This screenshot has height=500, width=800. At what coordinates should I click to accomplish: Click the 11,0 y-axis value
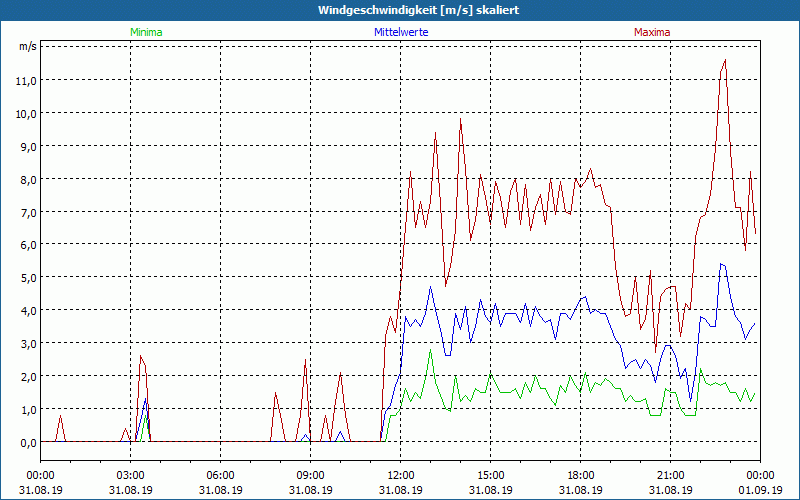pyautogui.click(x=27, y=80)
